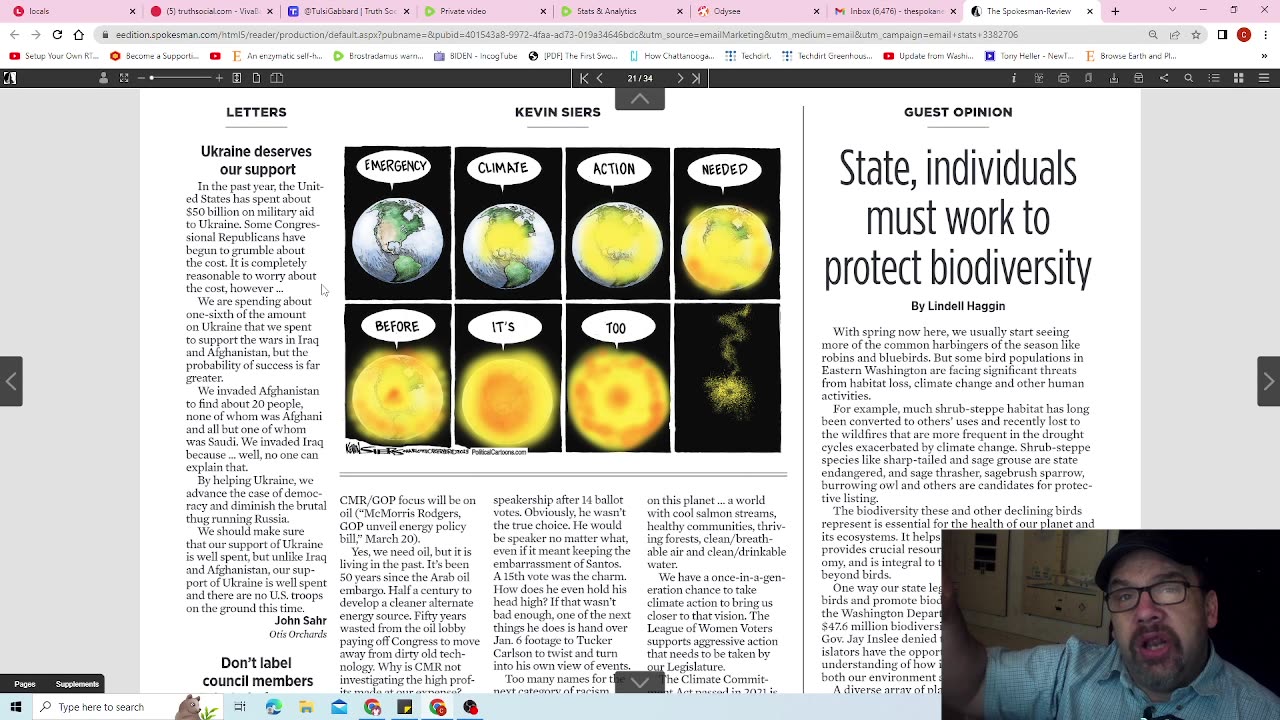The image size is (1280, 720).
Task: Open 'Ukraine deserves our support' letter headline
Action: (x=256, y=160)
